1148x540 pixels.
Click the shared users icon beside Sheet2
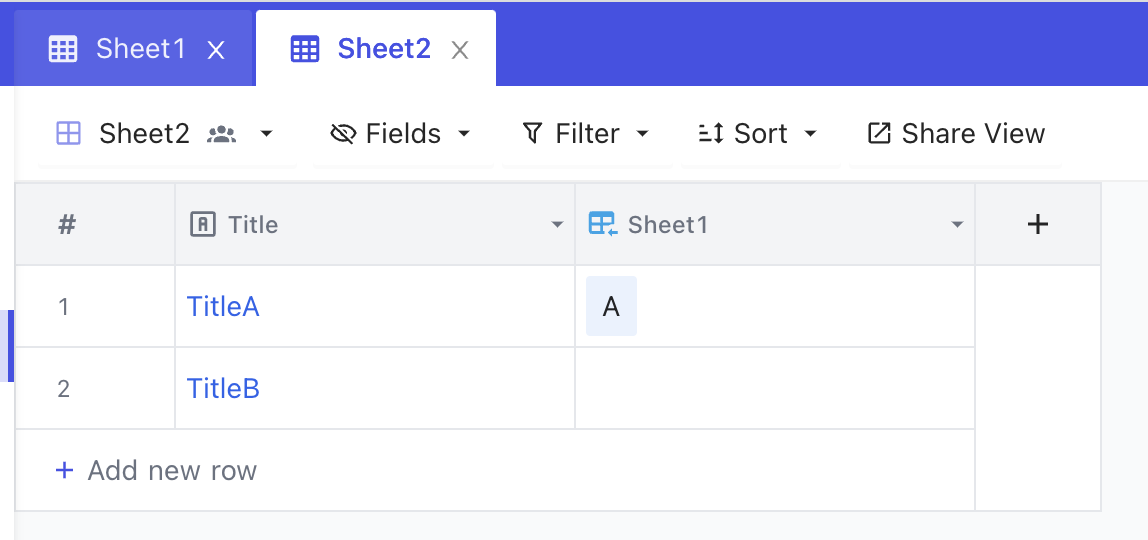pyautogui.click(x=222, y=134)
